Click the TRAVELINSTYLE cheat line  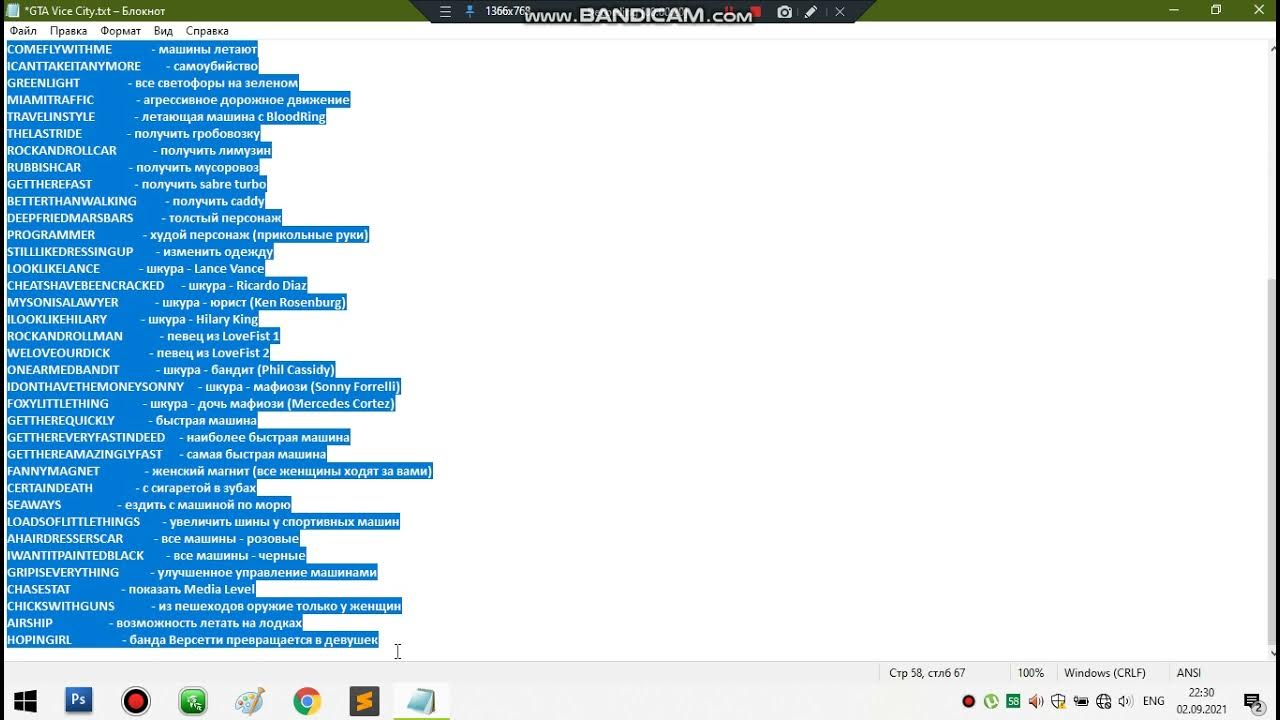point(167,117)
